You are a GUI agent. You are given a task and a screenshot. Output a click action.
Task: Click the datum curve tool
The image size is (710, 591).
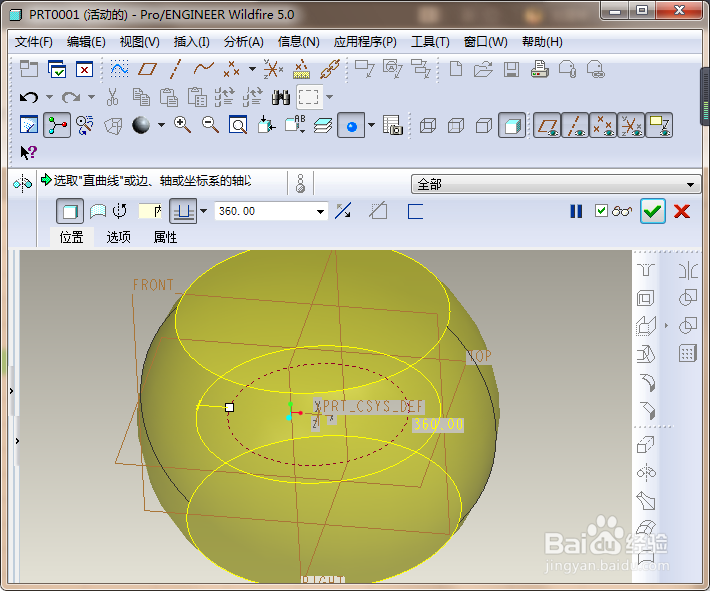tap(203, 69)
